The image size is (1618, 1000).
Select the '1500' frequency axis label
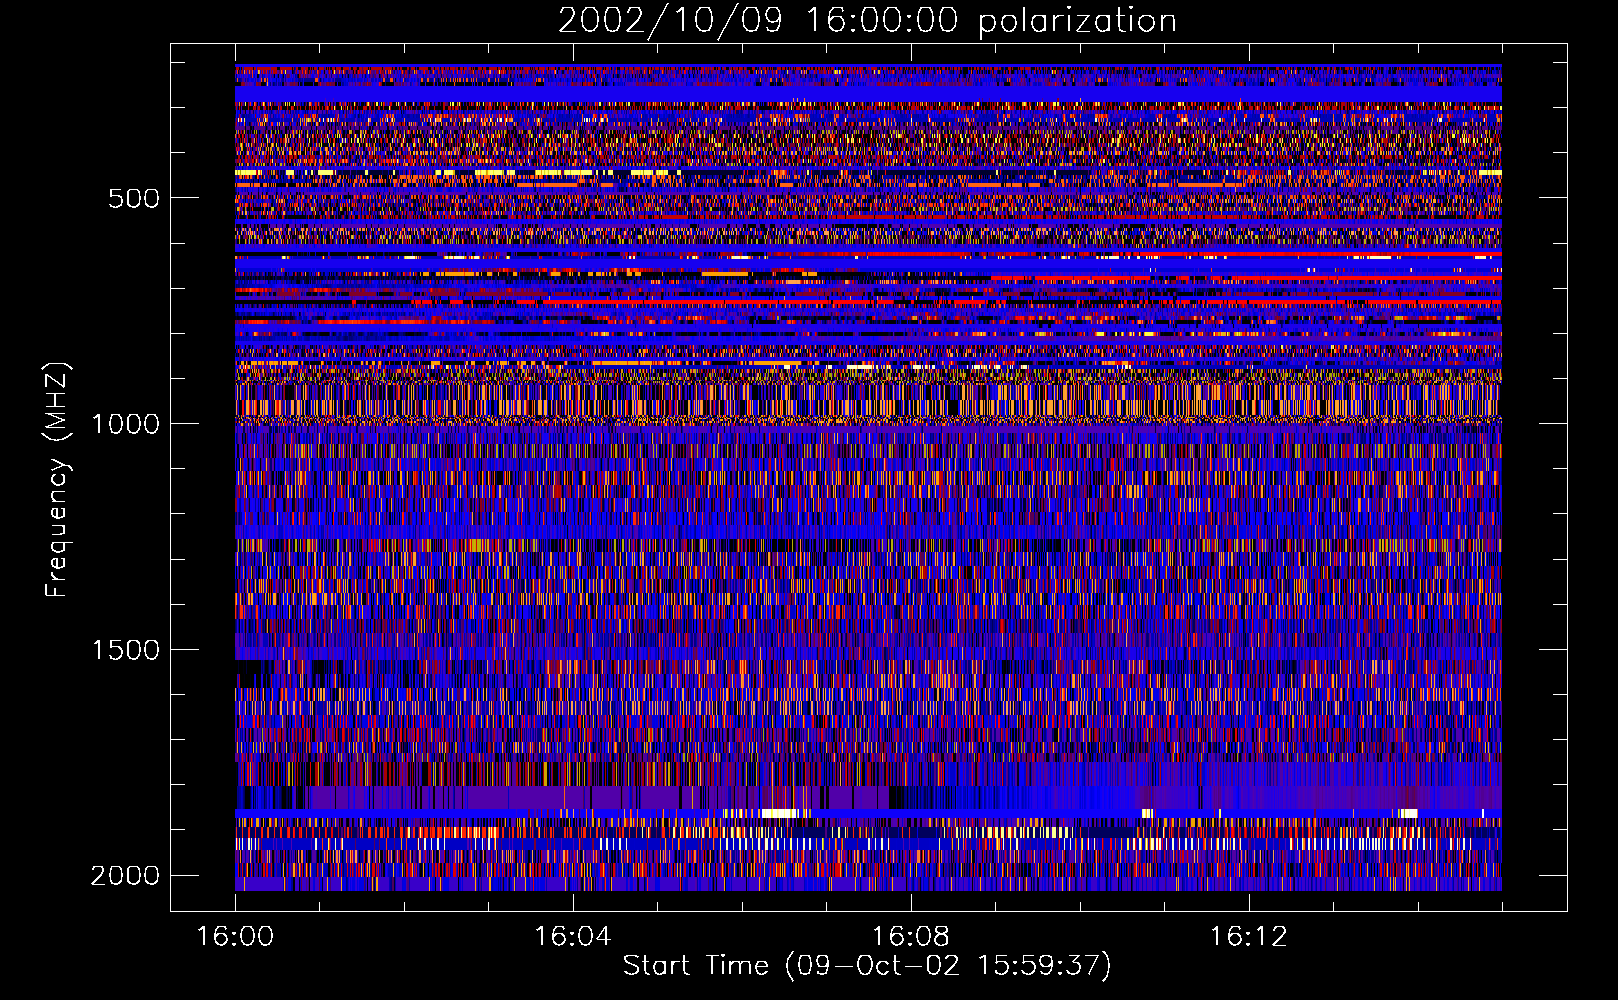(125, 650)
